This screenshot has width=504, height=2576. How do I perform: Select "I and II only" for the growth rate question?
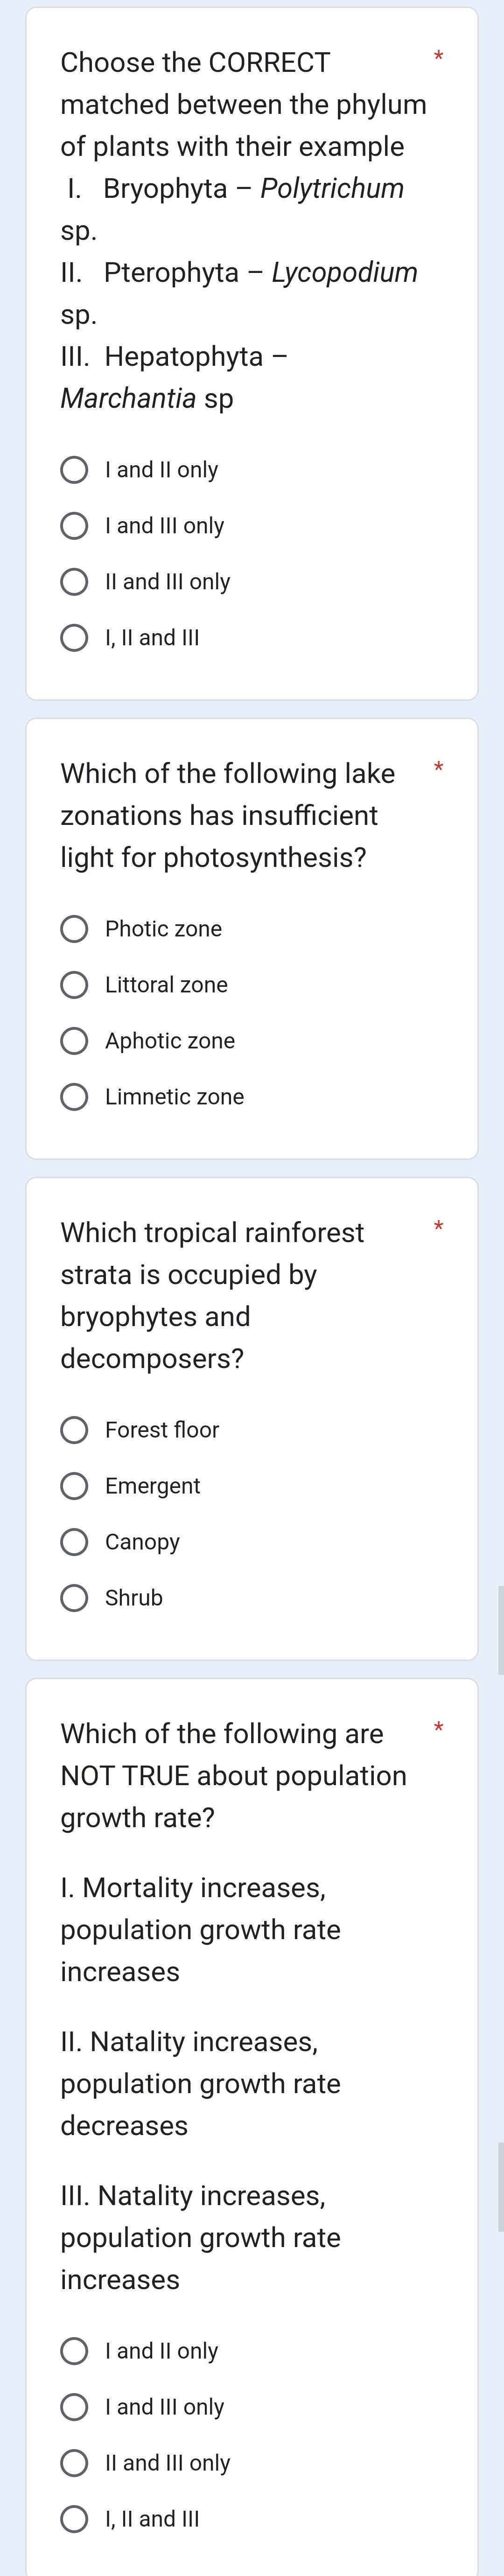pyautogui.click(x=76, y=2352)
